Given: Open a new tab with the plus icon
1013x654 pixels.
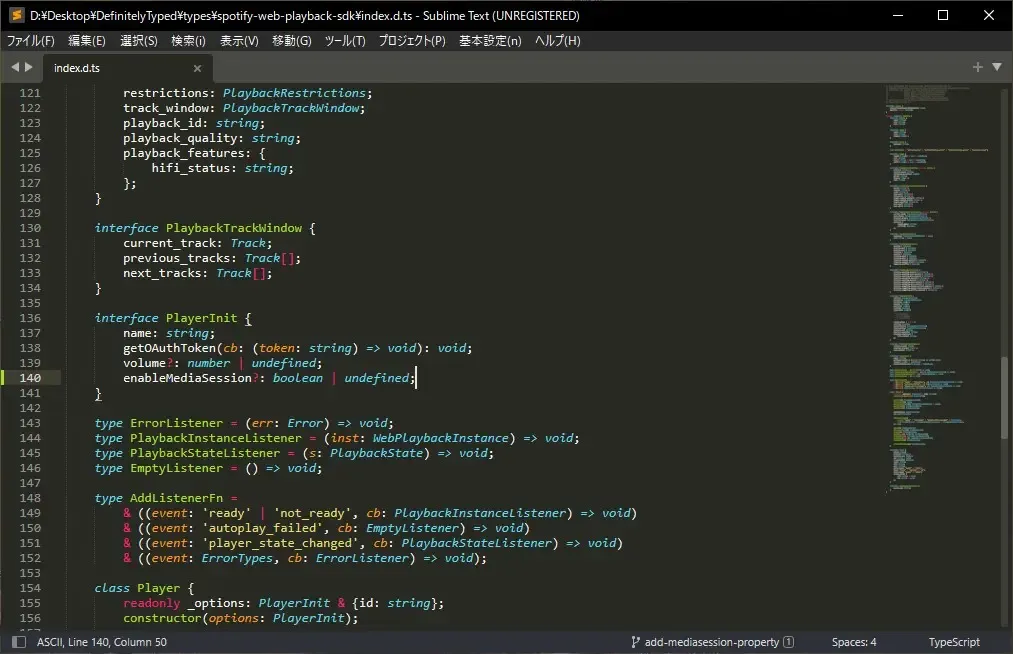Looking at the screenshot, I should 977,67.
